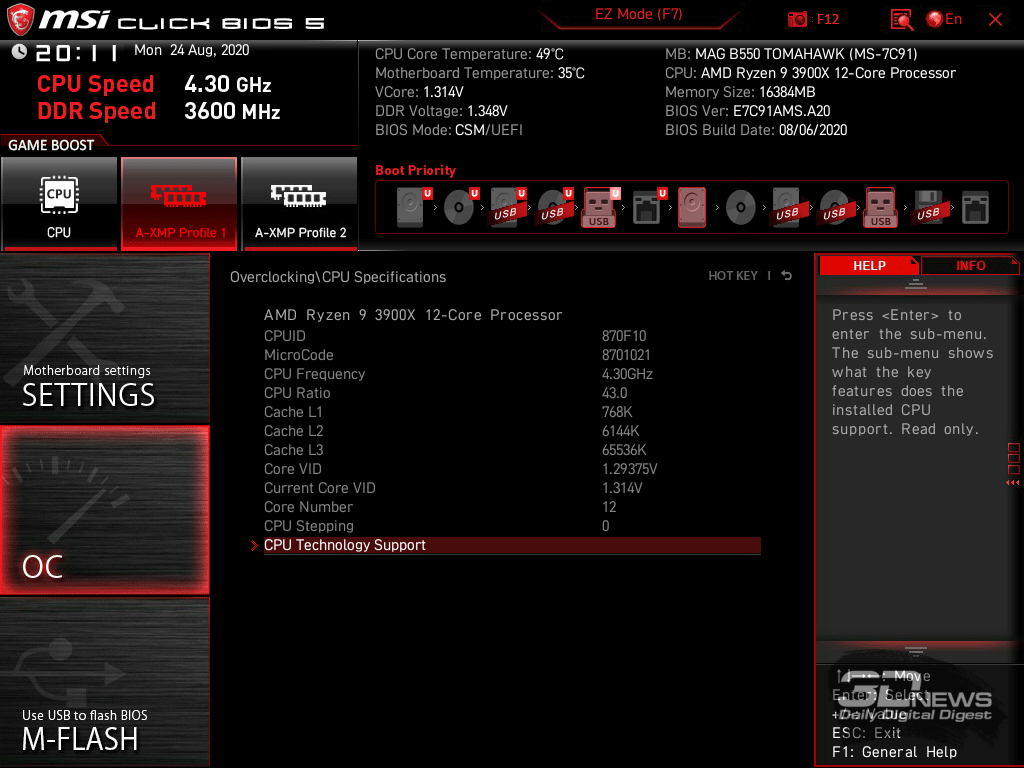Image resolution: width=1024 pixels, height=768 pixels.
Task: Click the system clock showing 20:11
Action: click(77, 52)
